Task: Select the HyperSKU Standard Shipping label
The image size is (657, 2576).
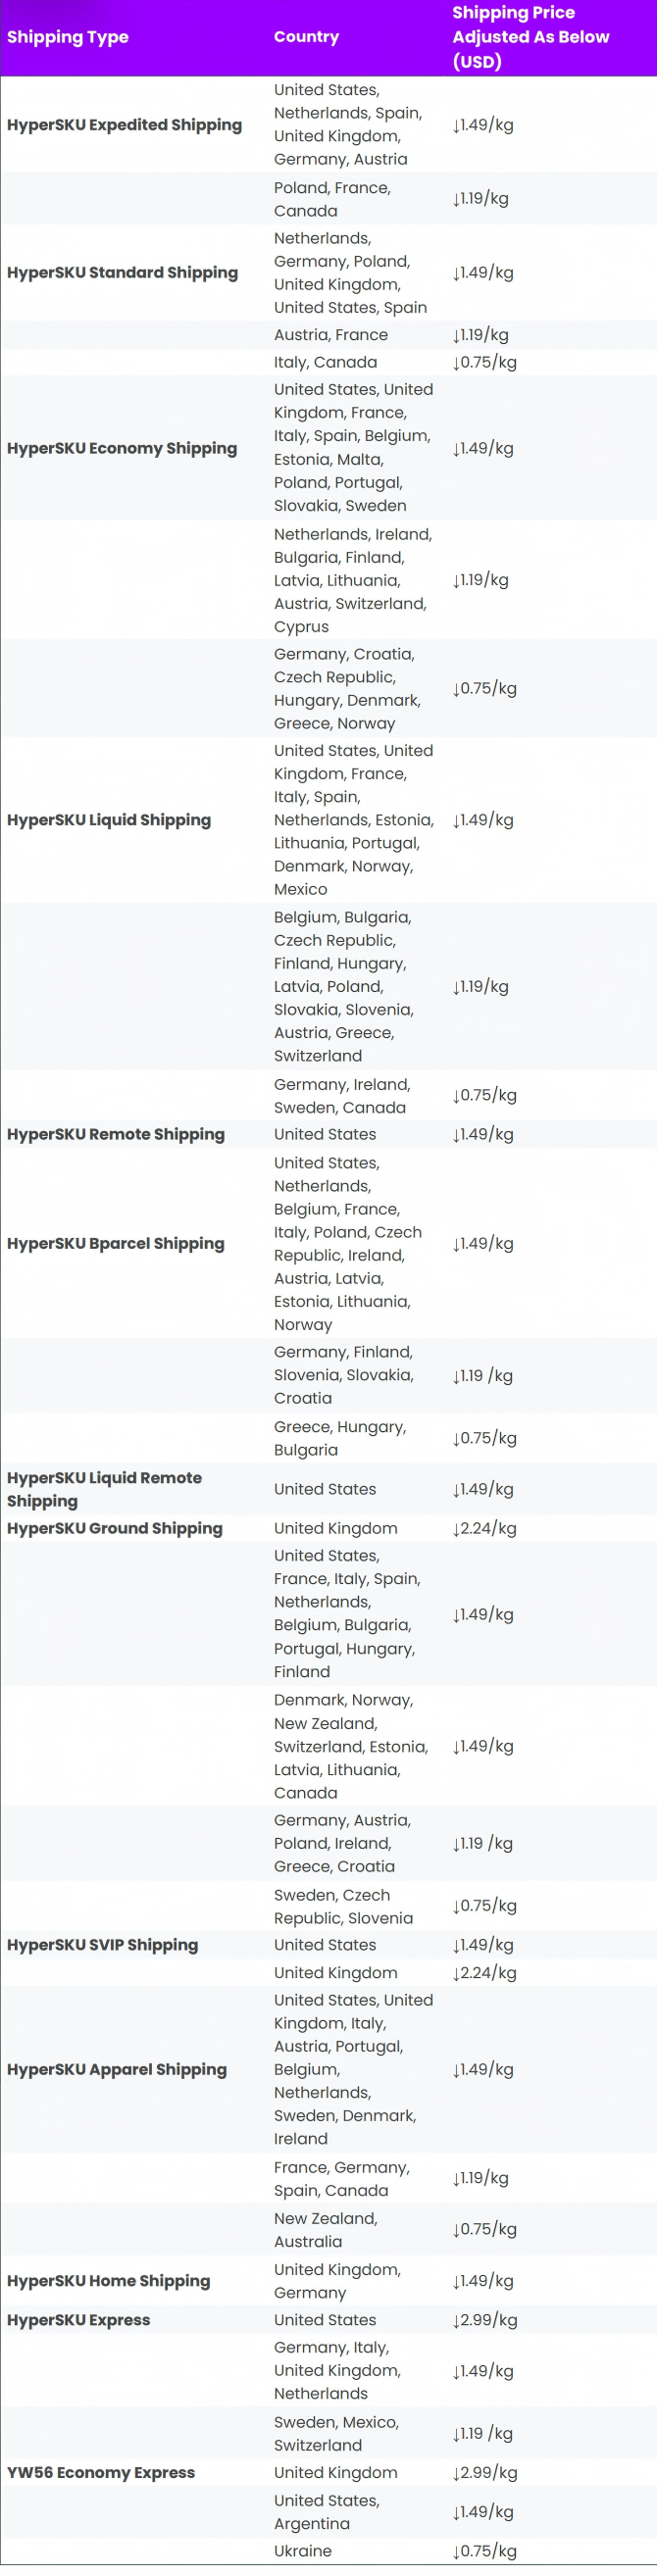Action: pyautogui.click(x=122, y=273)
